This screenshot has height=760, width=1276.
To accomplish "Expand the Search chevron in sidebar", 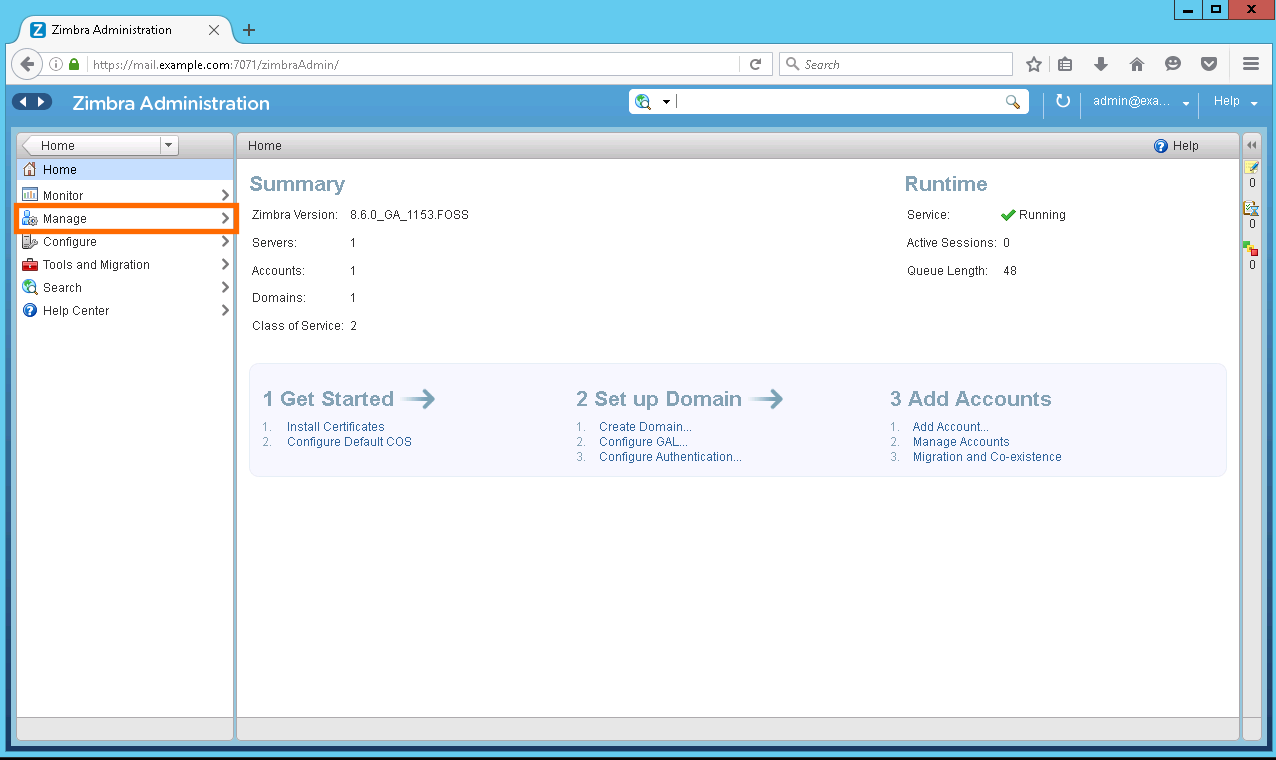I will 225,287.
